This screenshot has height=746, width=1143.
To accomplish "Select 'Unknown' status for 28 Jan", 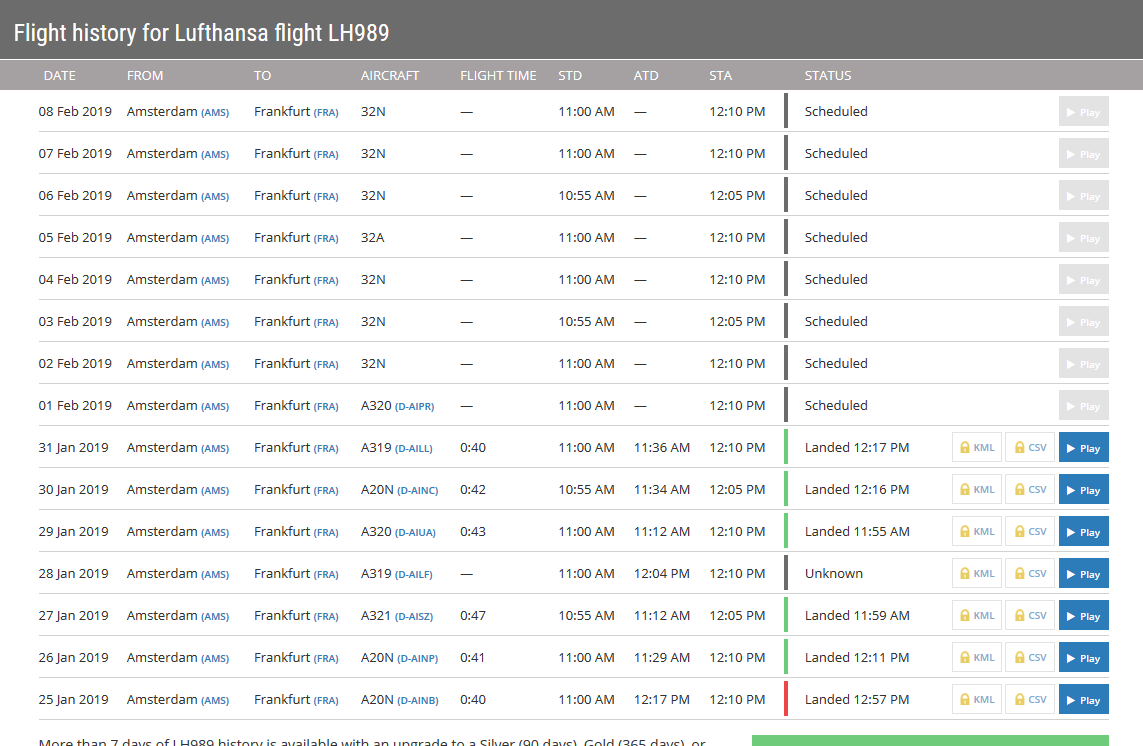I will (x=834, y=573).
